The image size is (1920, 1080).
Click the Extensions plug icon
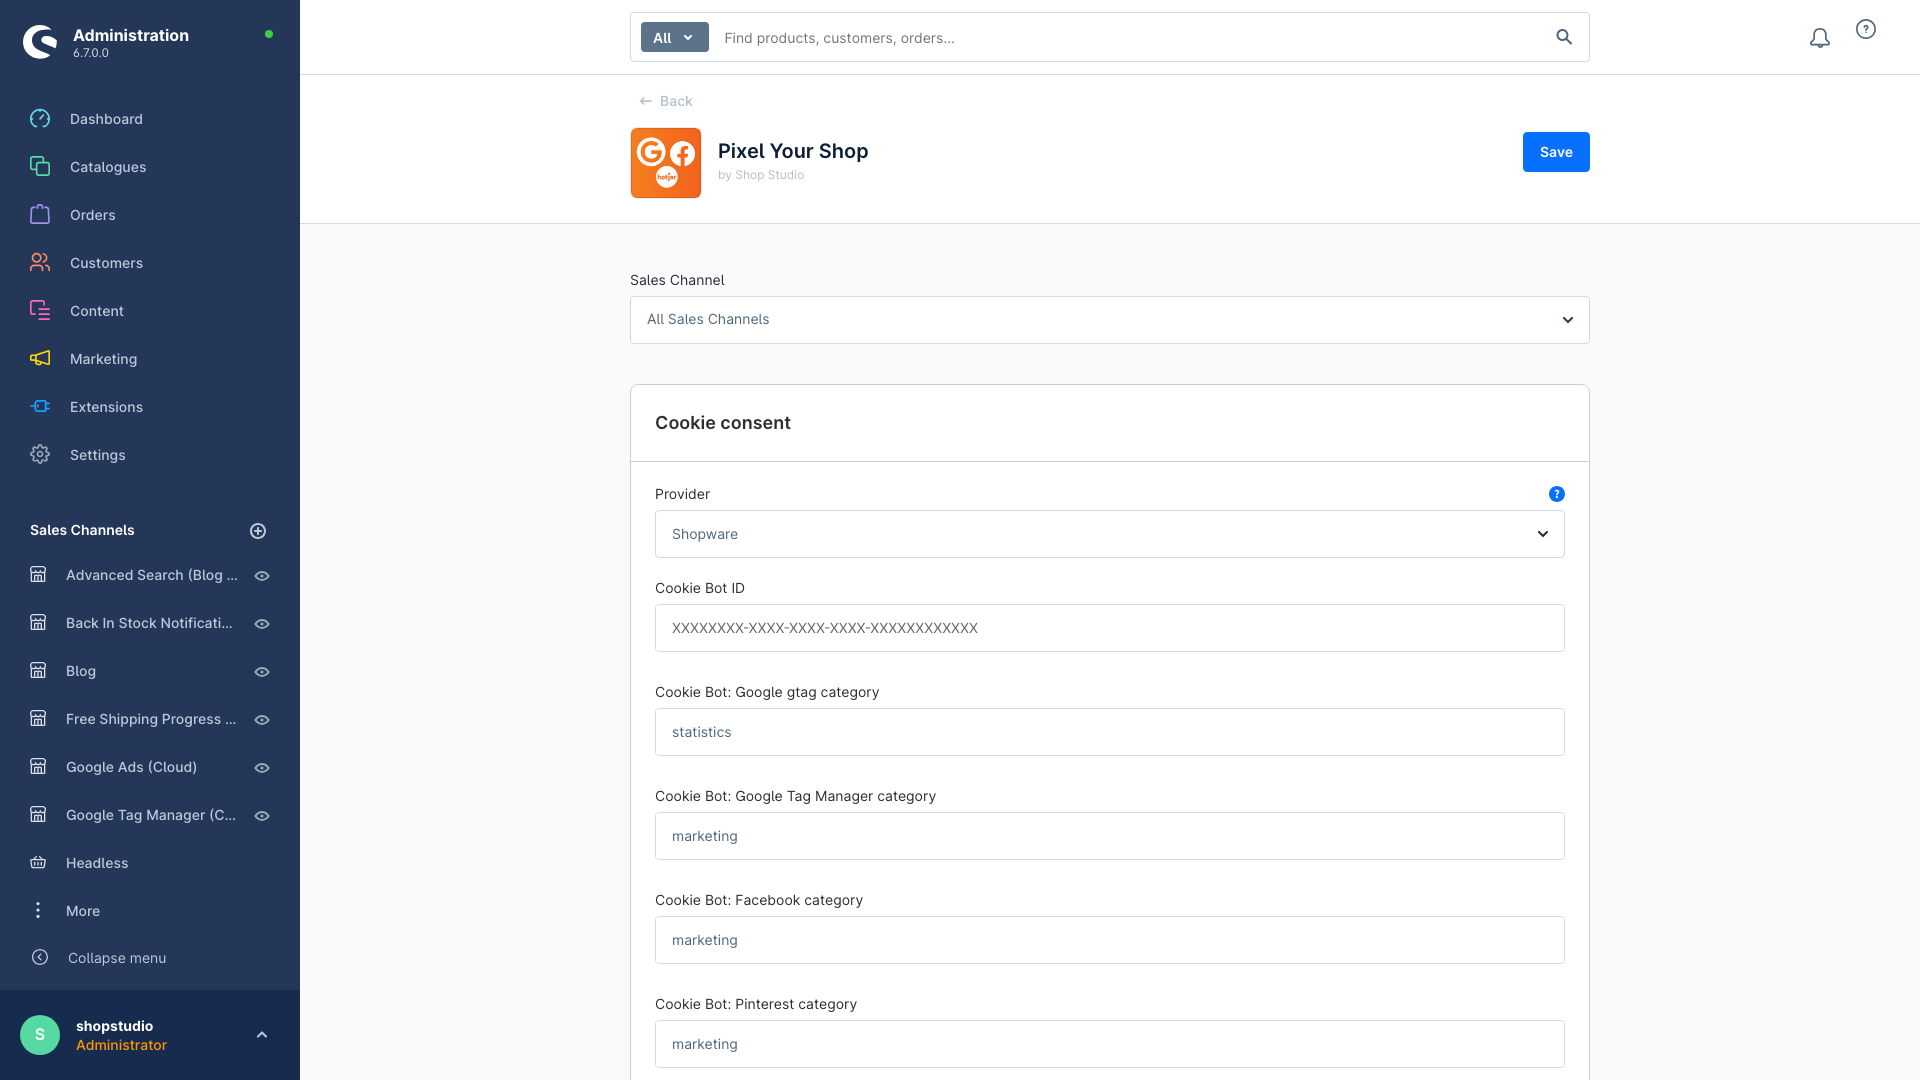click(x=40, y=407)
